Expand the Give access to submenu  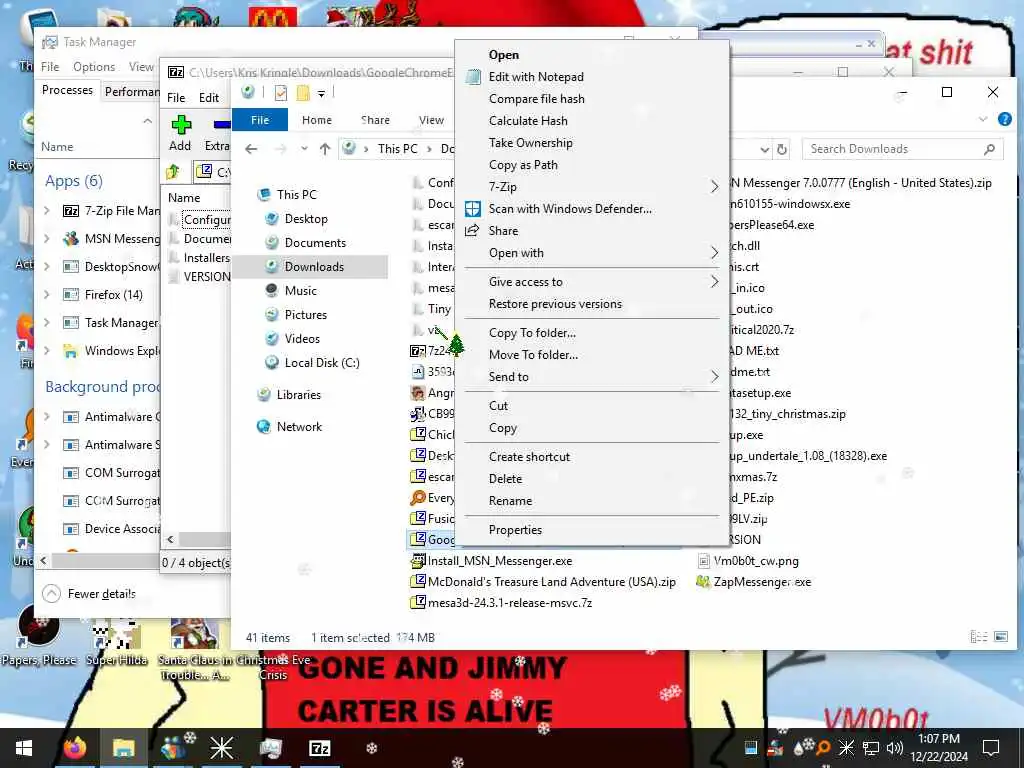coord(714,282)
